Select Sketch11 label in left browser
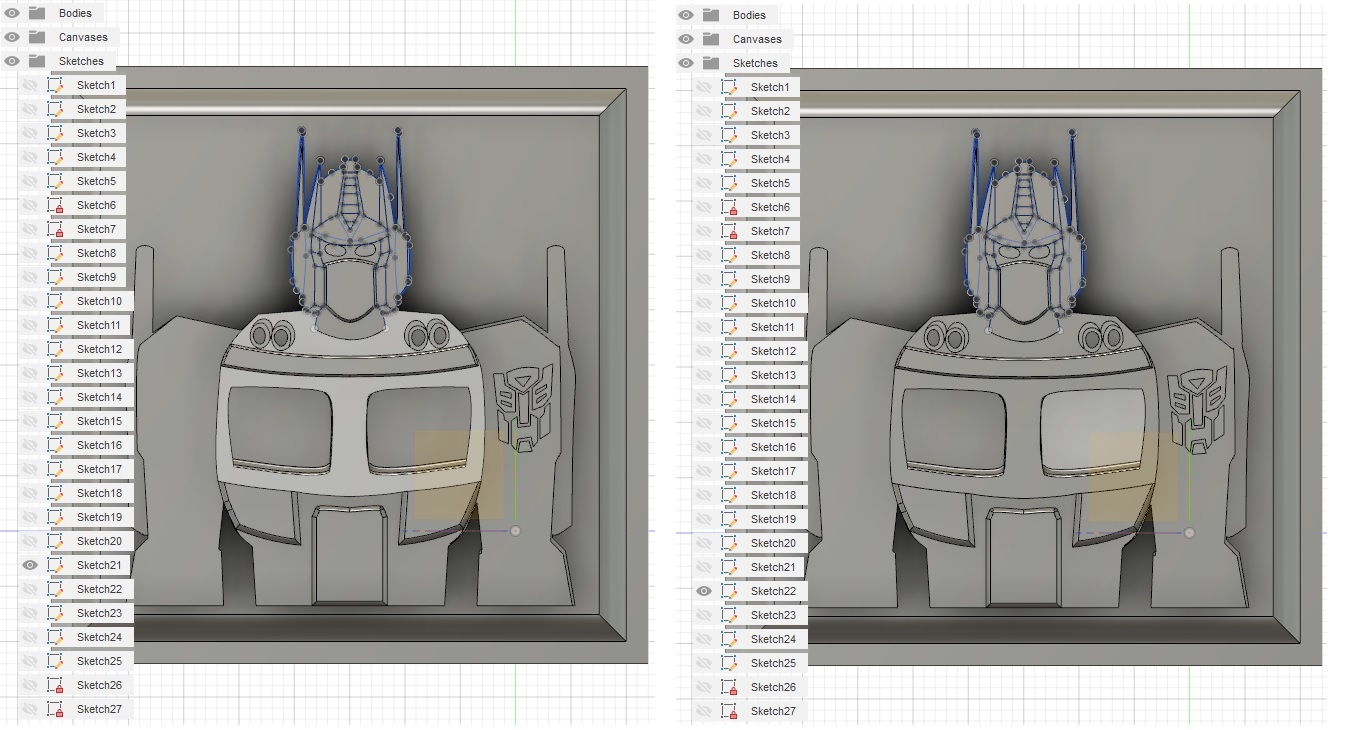 pyautogui.click(x=99, y=325)
